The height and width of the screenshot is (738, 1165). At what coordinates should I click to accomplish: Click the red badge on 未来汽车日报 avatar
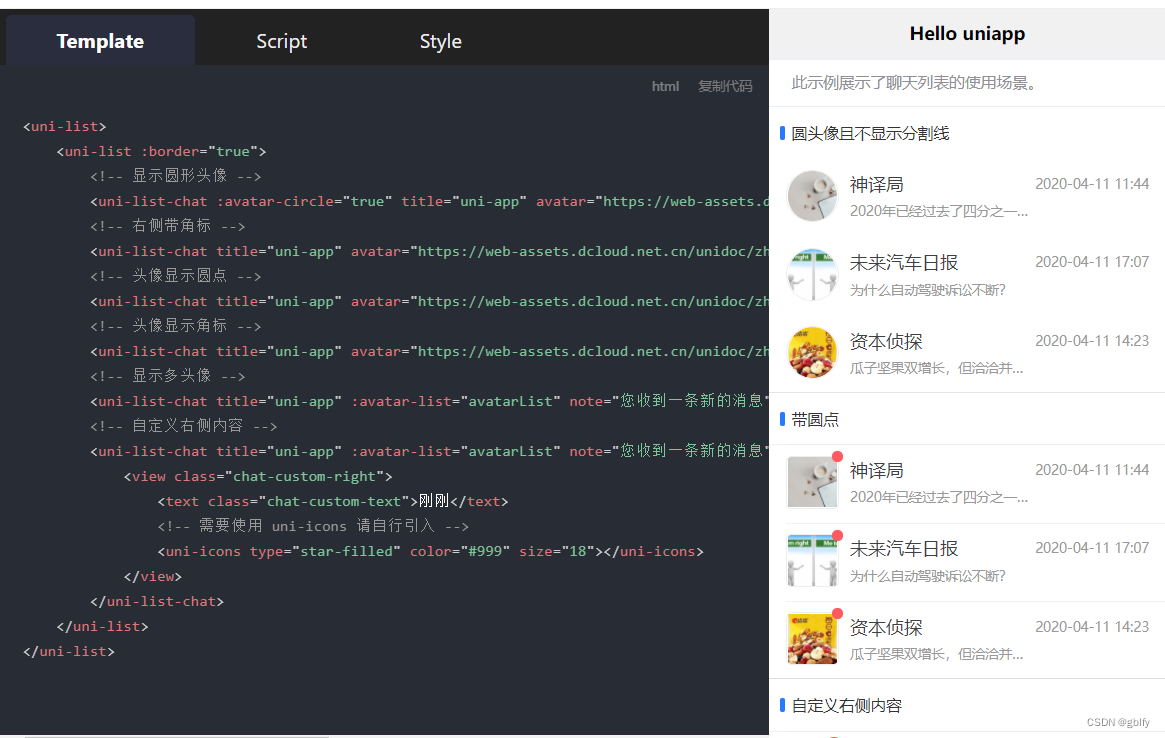click(x=837, y=535)
